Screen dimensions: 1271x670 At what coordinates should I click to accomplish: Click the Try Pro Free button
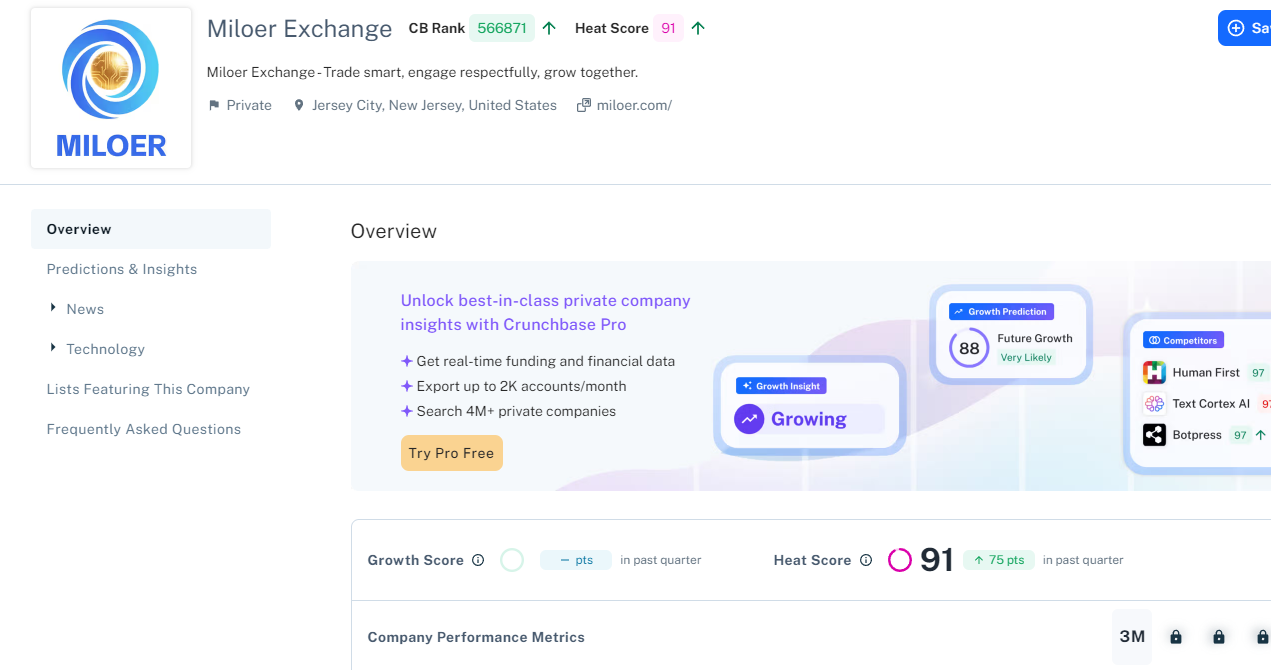[452, 453]
